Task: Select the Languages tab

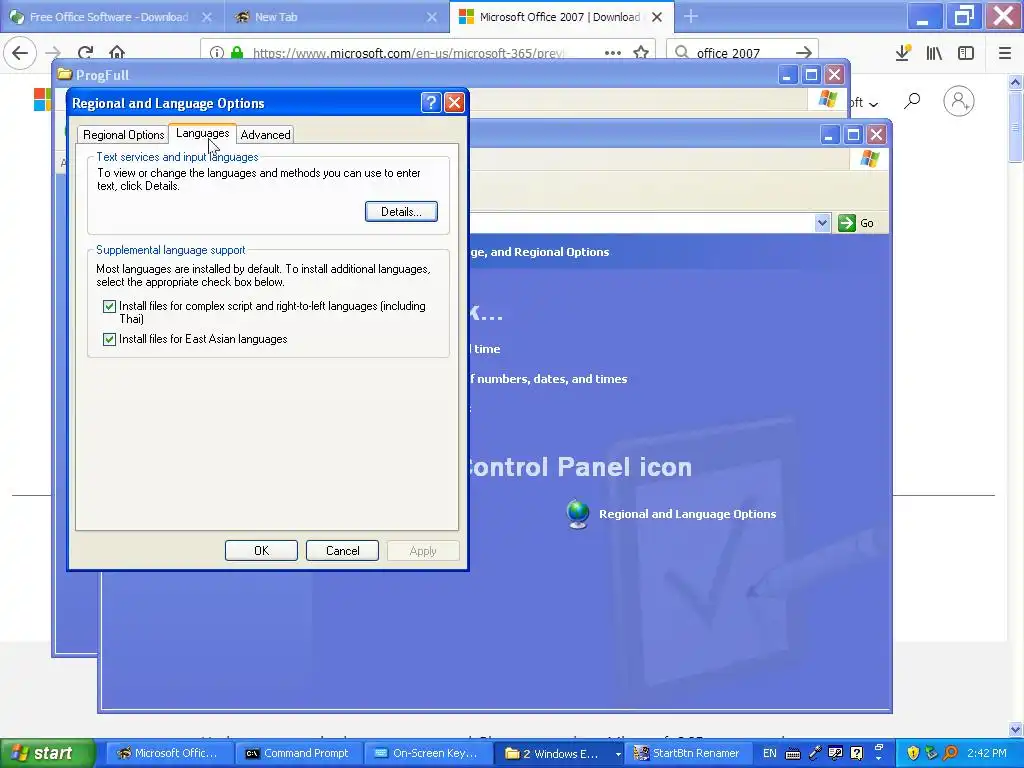Action: pyautogui.click(x=202, y=133)
